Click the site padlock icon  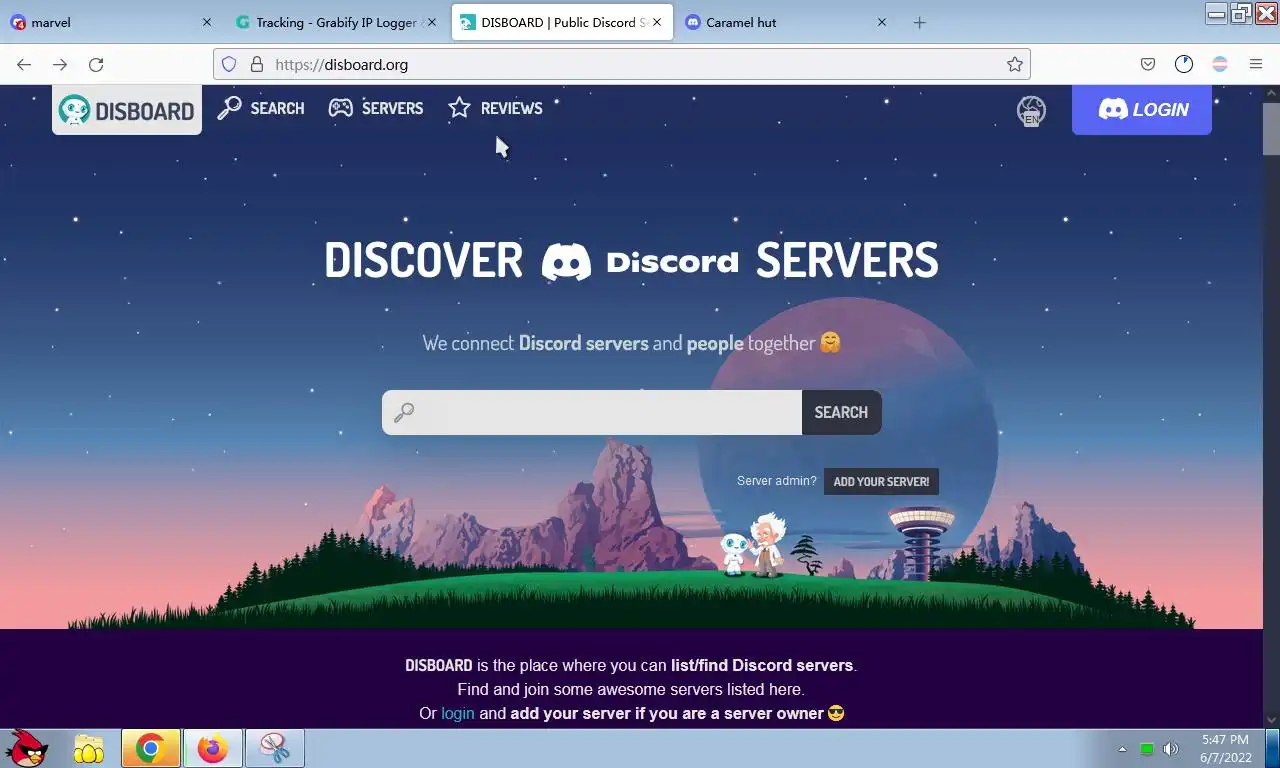click(x=256, y=64)
